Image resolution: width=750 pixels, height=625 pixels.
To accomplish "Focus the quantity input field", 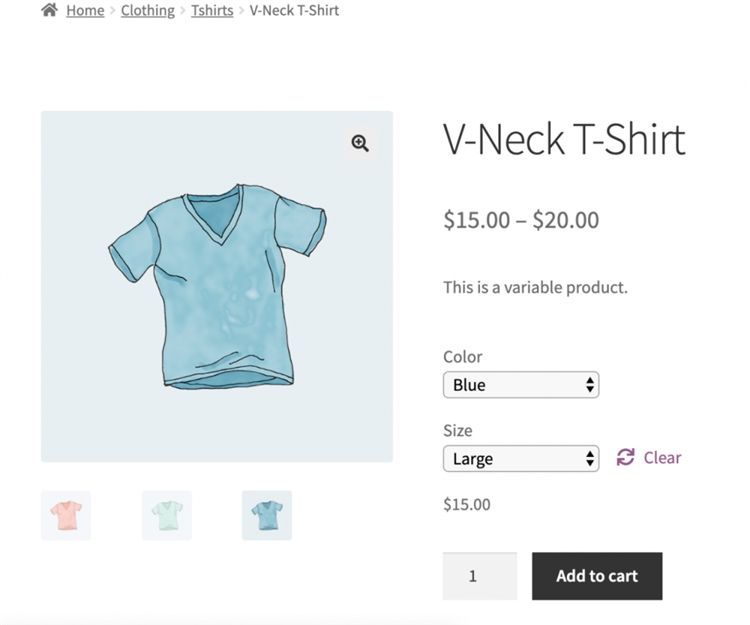I will pos(480,576).
